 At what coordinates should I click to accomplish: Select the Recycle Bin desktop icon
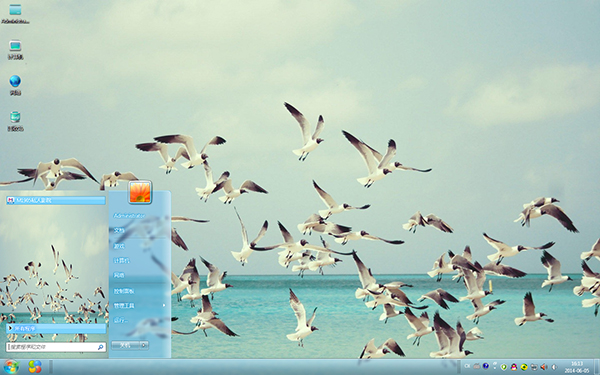(x=15, y=121)
